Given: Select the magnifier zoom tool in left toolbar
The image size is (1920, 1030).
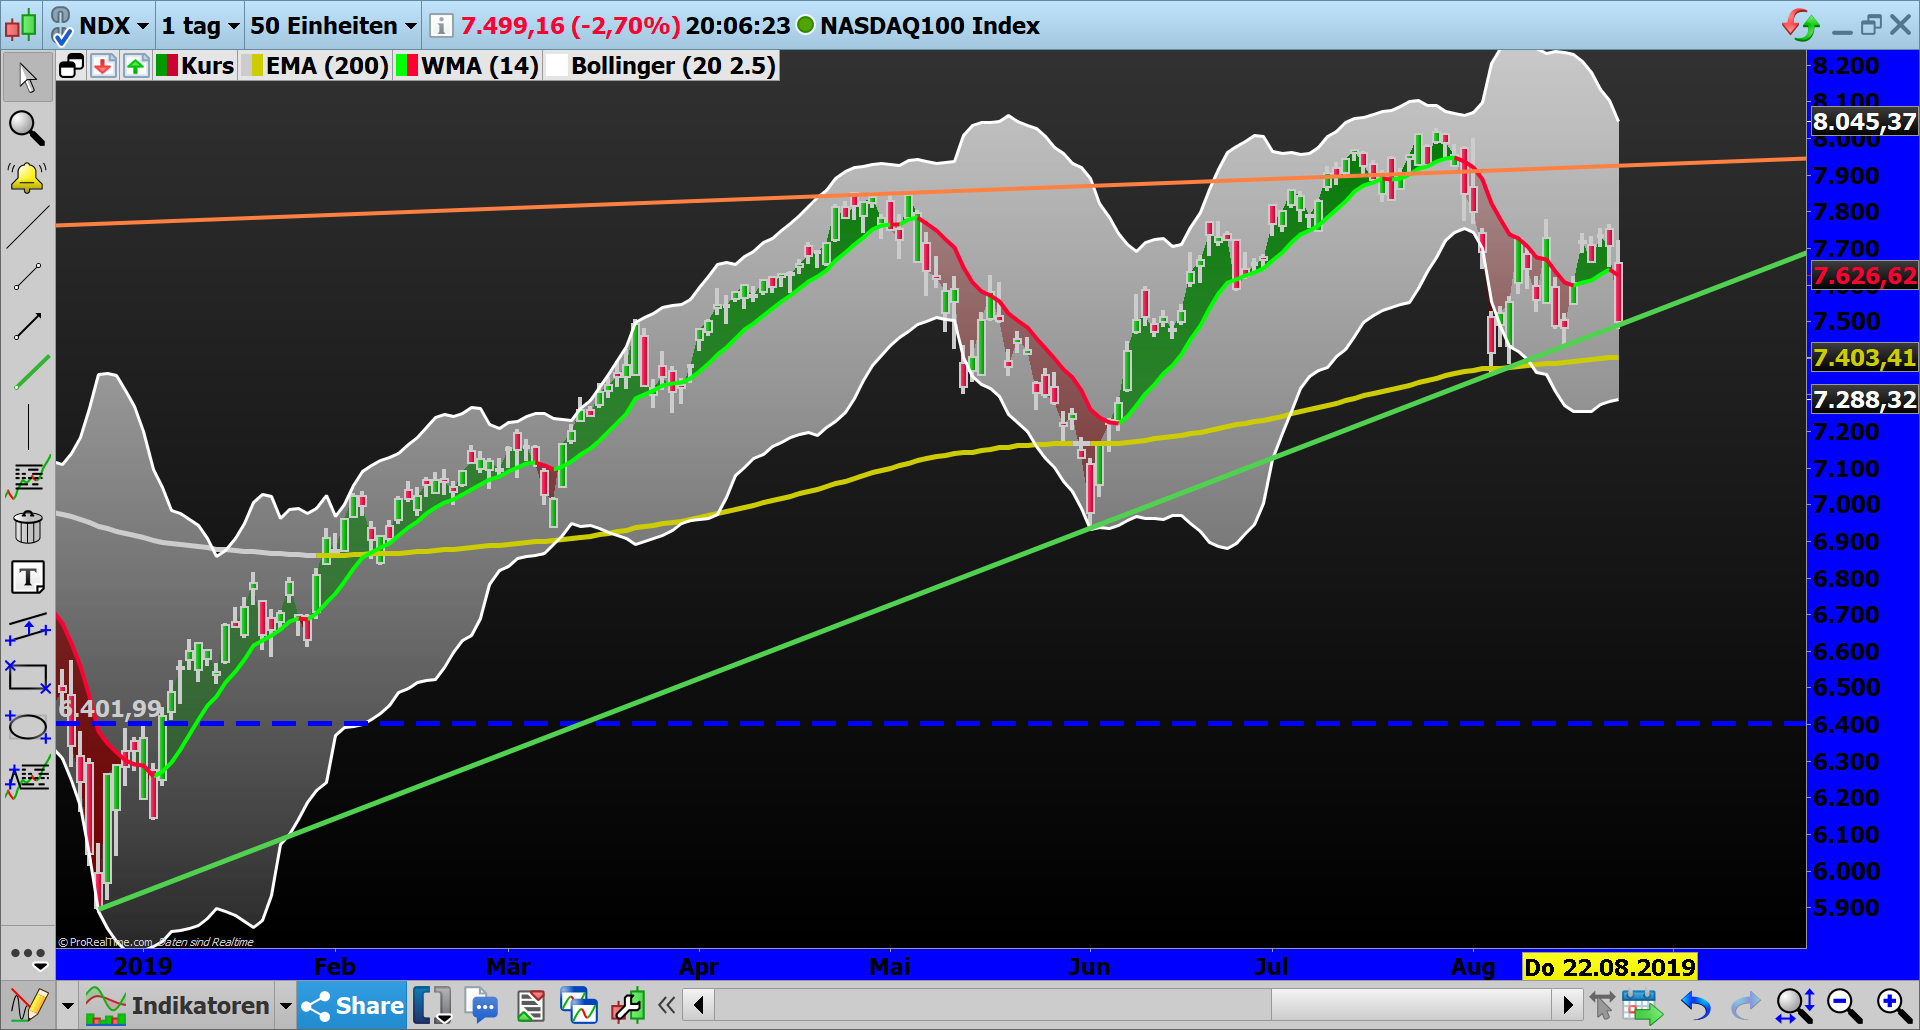Looking at the screenshot, I should point(27,129).
